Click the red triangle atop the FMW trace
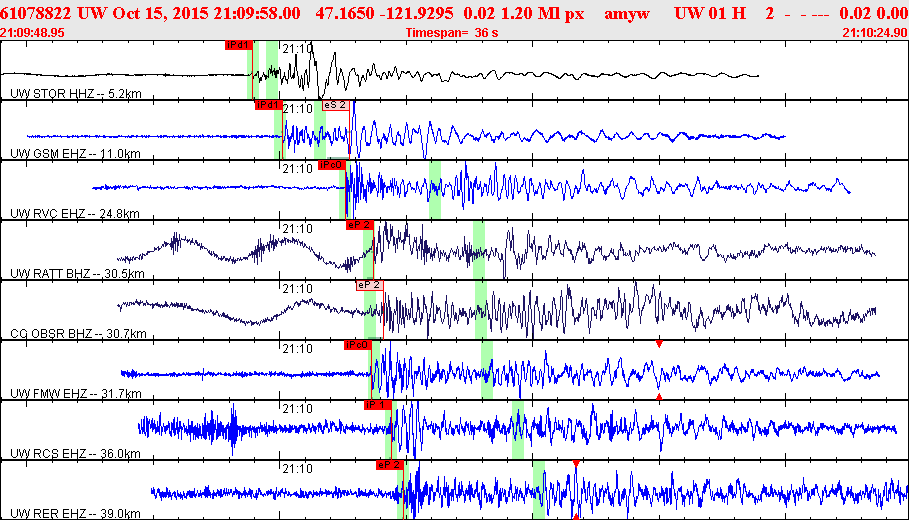Screen dimensions: 909x520 point(659,344)
